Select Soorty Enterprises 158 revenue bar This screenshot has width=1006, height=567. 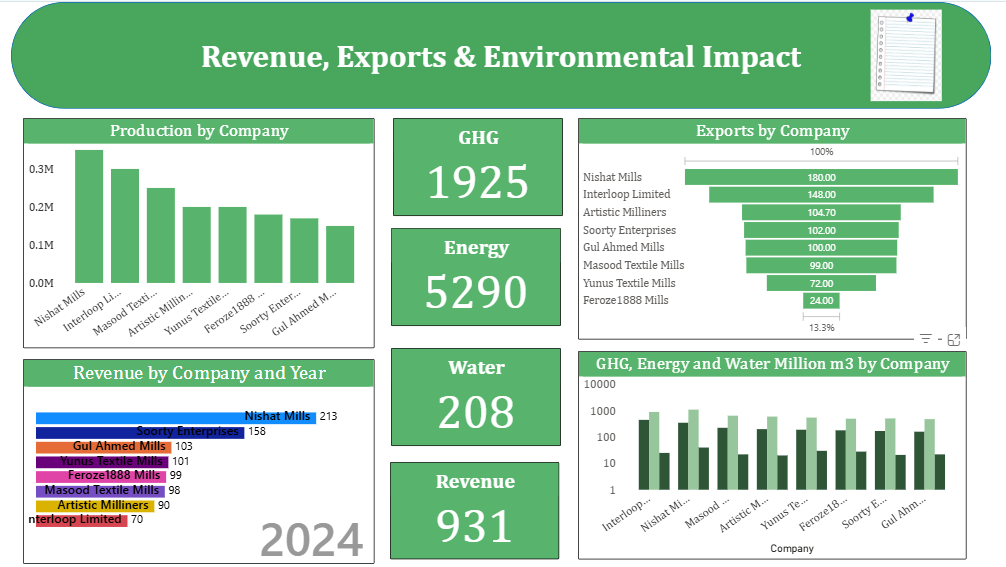coord(140,432)
